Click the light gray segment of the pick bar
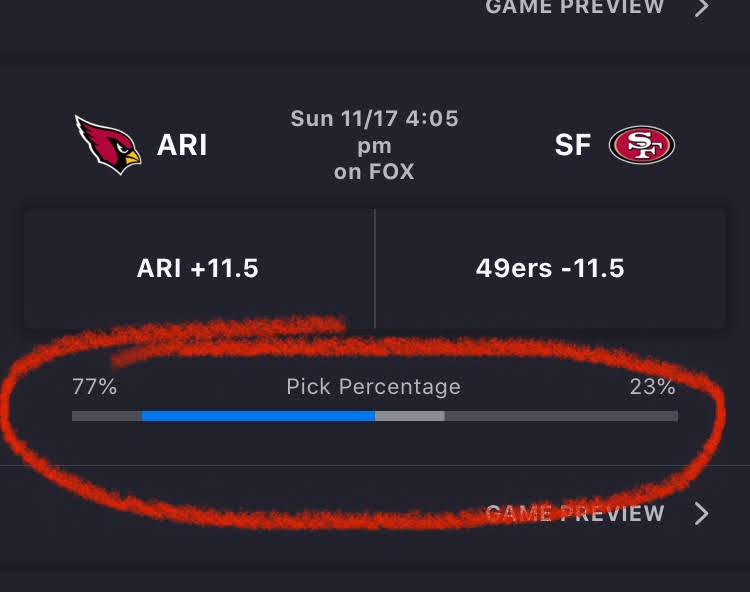This screenshot has width=750, height=592. 410,416
